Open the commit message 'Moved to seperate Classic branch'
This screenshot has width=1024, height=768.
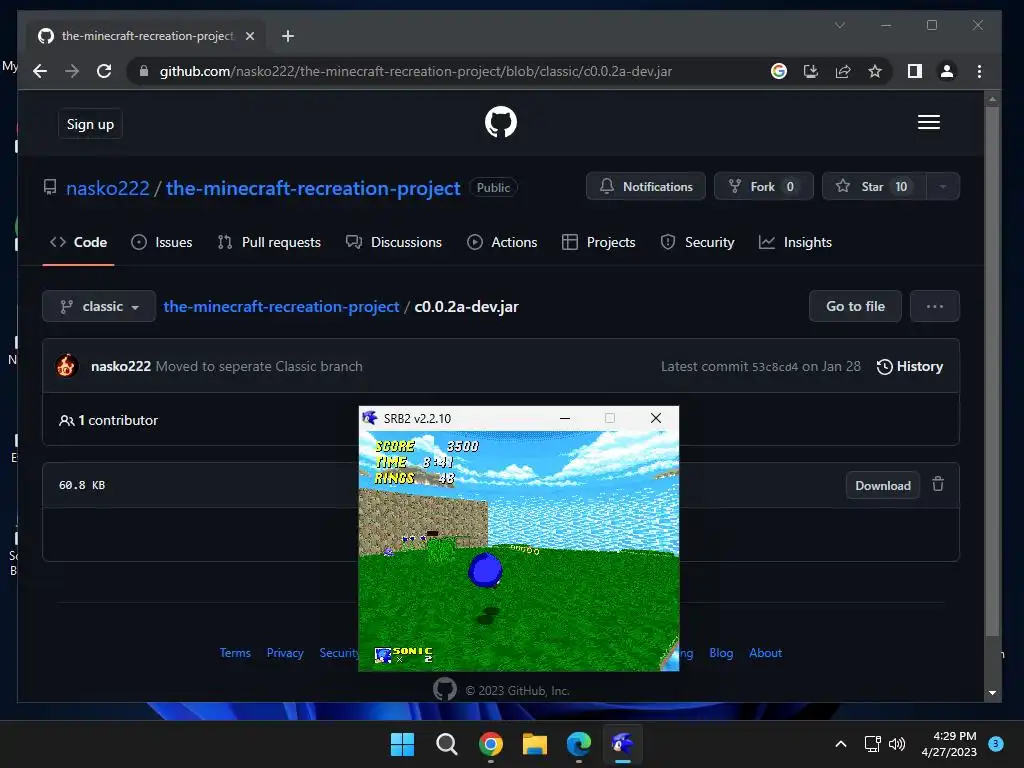[x=259, y=366]
